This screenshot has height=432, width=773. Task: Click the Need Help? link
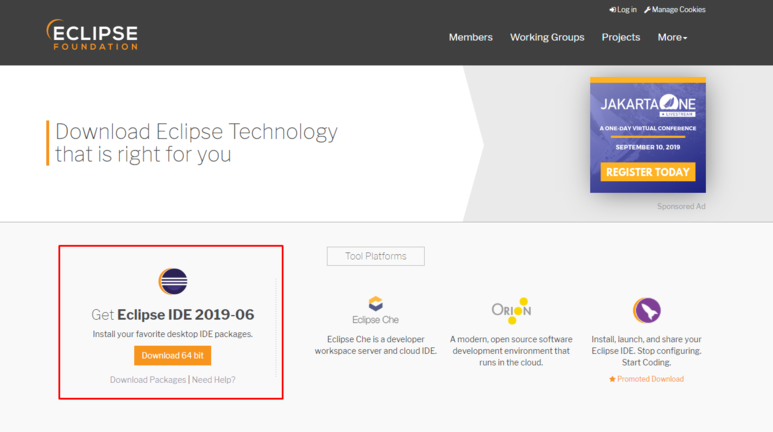coord(213,380)
